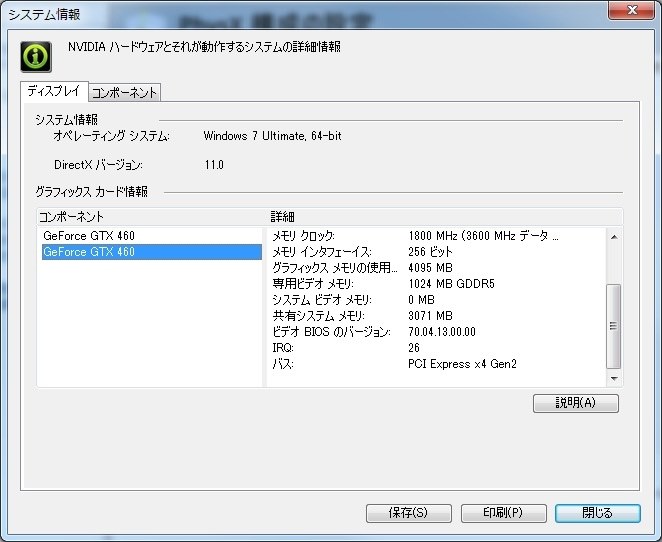The image size is (662, 542).
Task: Click the NVIDIA green info icon
Action: (x=36, y=57)
